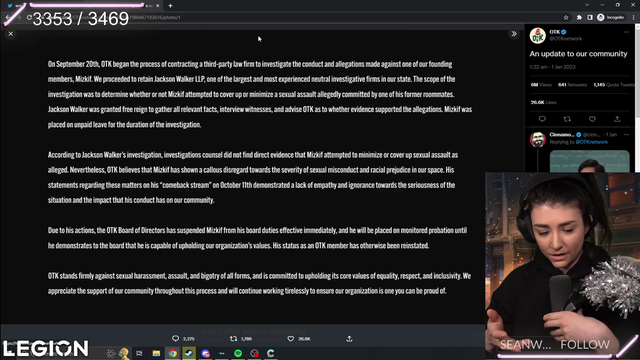Open the Chrome extensions puzzle icon
Screen dimensions: 640x360
click(579, 18)
